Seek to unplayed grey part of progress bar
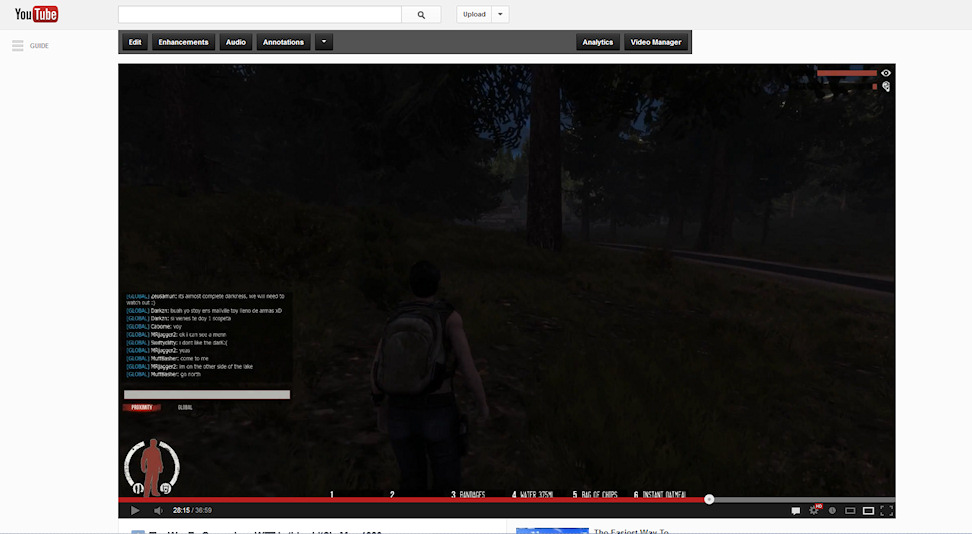The height and width of the screenshot is (534, 972). [803, 499]
